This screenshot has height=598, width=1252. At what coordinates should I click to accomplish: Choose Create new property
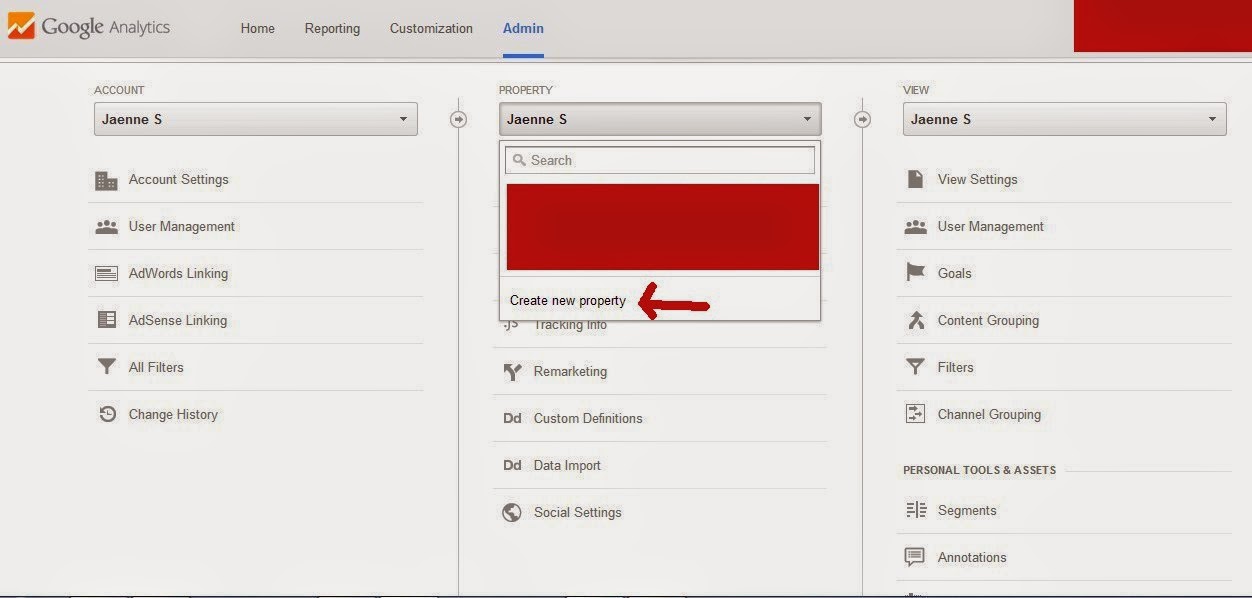point(567,300)
